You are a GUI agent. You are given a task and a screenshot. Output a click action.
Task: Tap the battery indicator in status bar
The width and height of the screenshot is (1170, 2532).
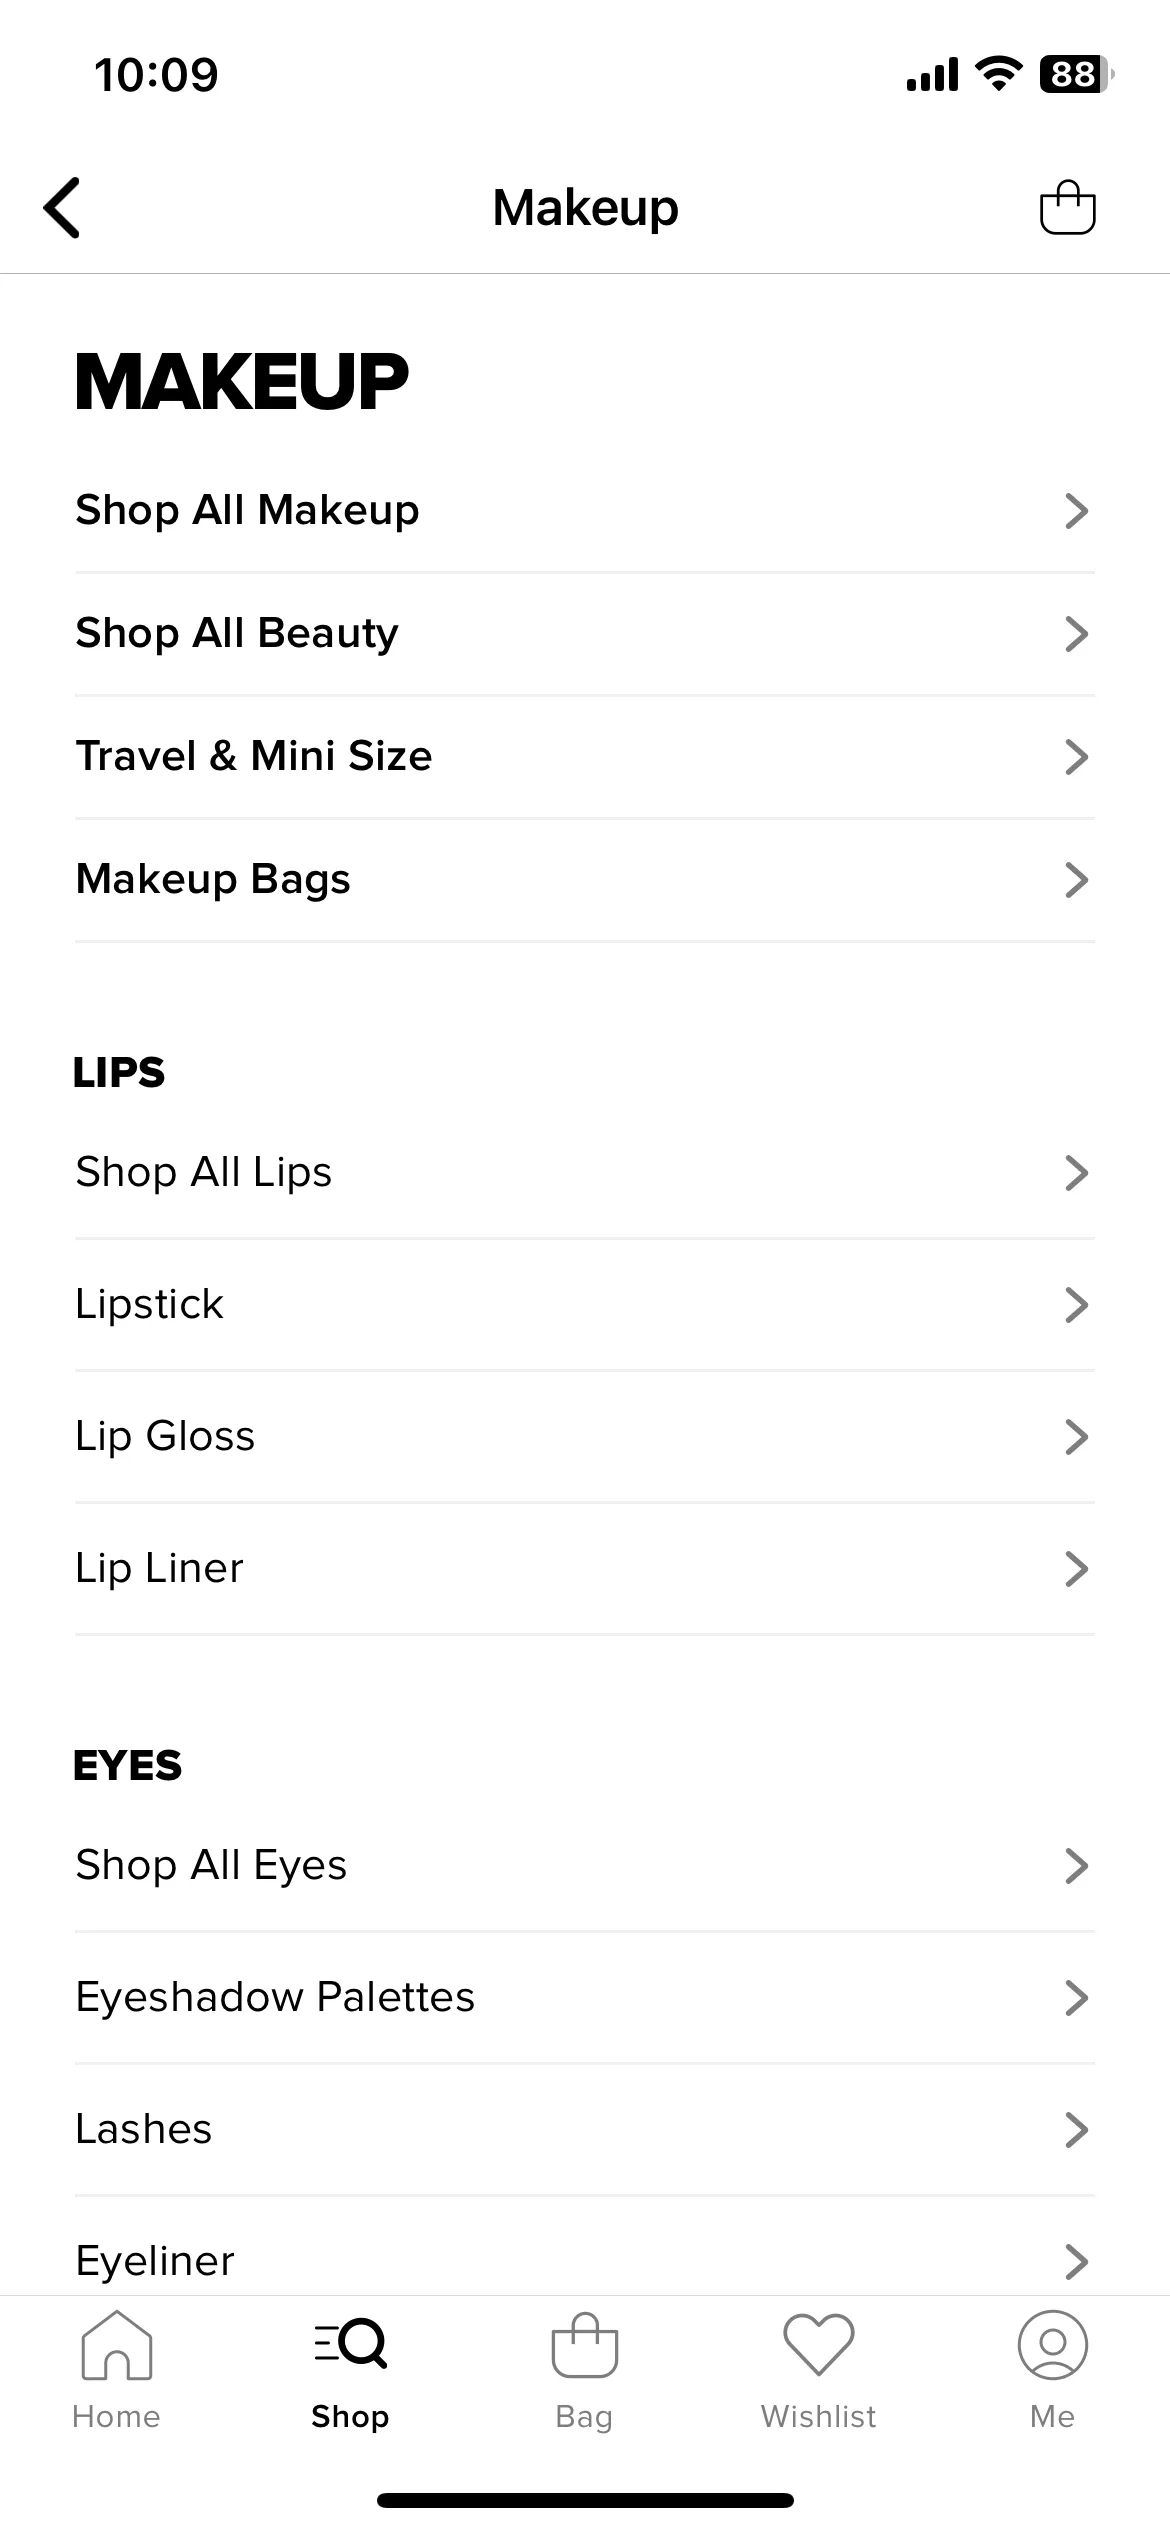pyautogui.click(x=1077, y=74)
